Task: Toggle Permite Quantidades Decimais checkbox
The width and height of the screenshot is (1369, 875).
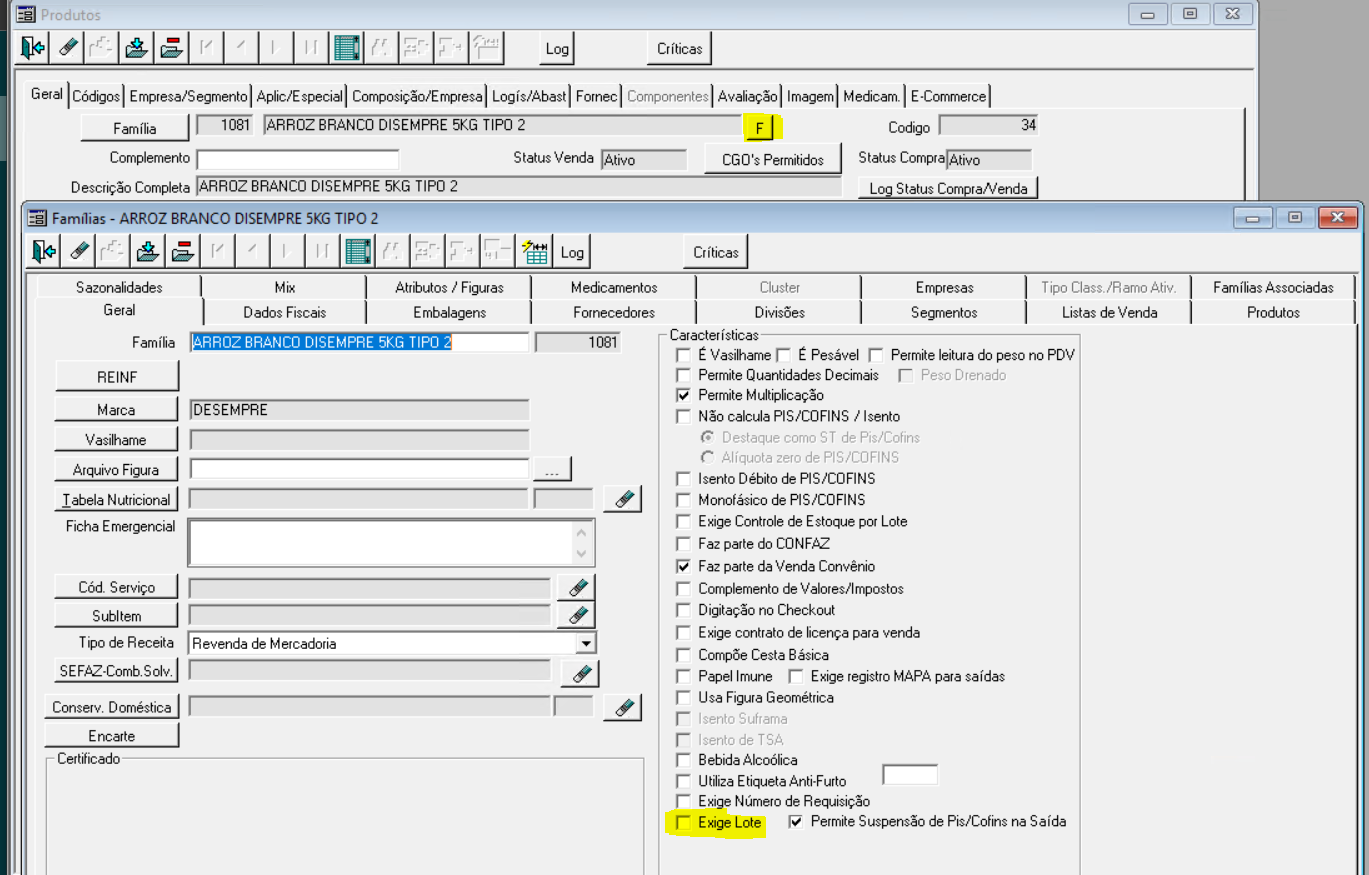Action: [684, 375]
